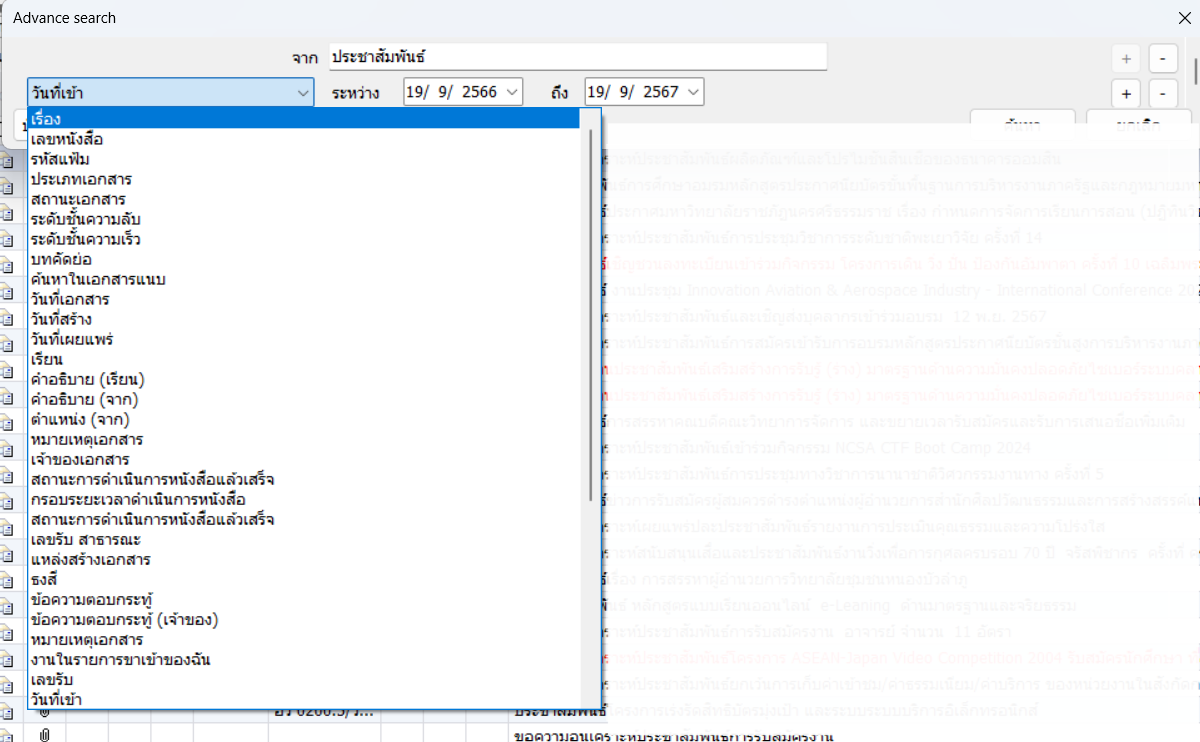Select วันที่เข้า at the bottom of list
Image resolution: width=1200 pixels, height=742 pixels.
[x=304, y=699]
